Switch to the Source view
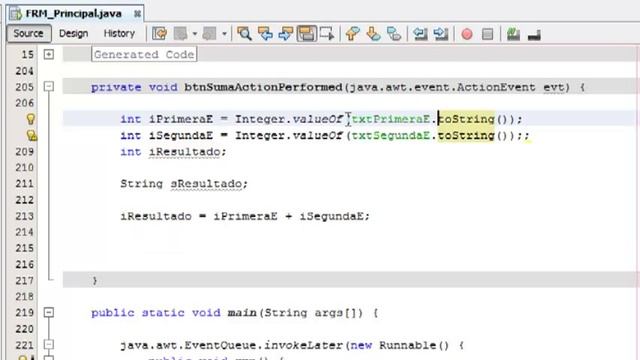The height and width of the screenshot is (360, 640). 29,33
